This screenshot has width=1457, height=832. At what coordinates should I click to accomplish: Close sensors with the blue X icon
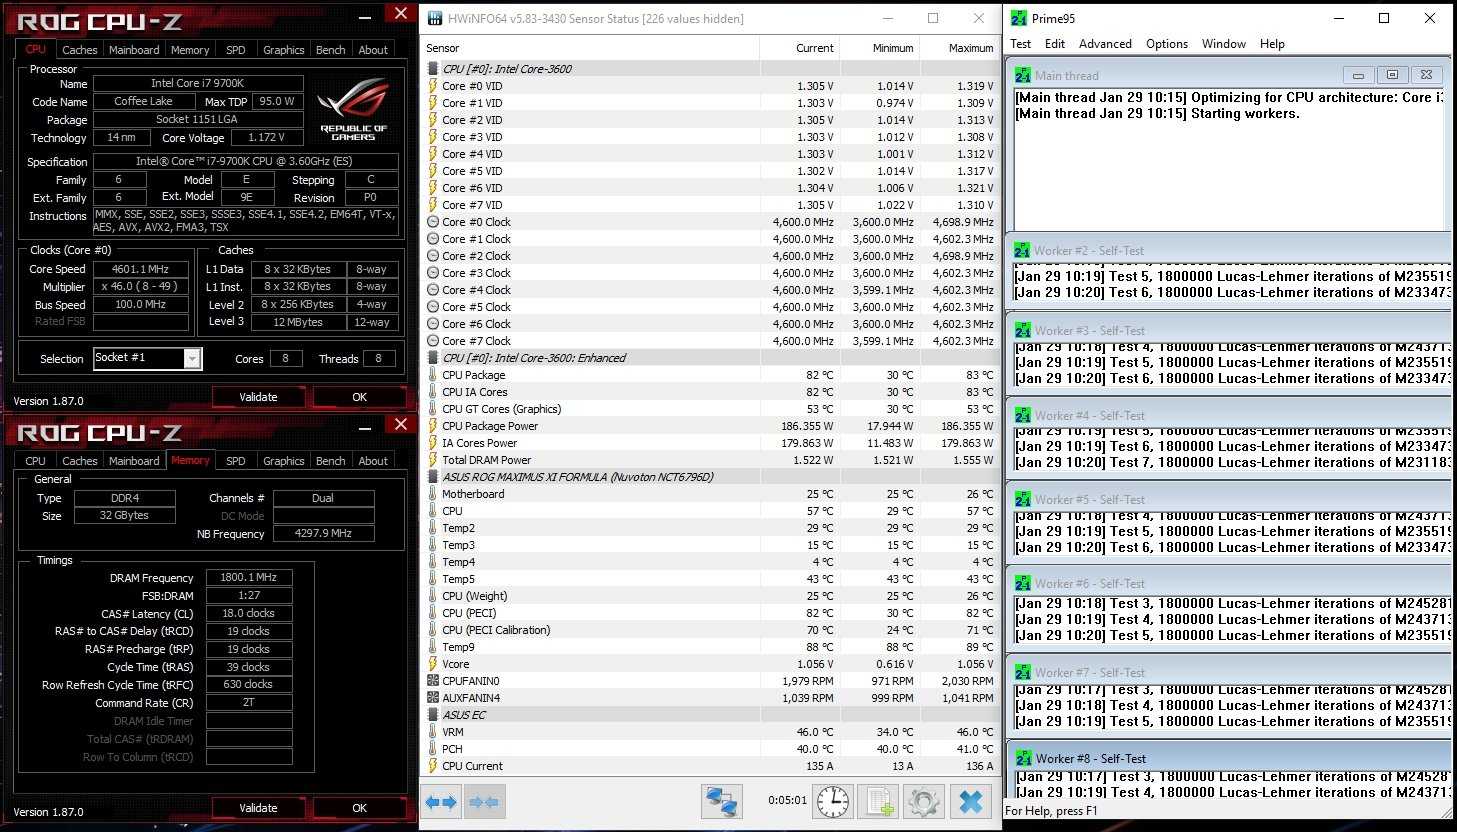point(970,802)
